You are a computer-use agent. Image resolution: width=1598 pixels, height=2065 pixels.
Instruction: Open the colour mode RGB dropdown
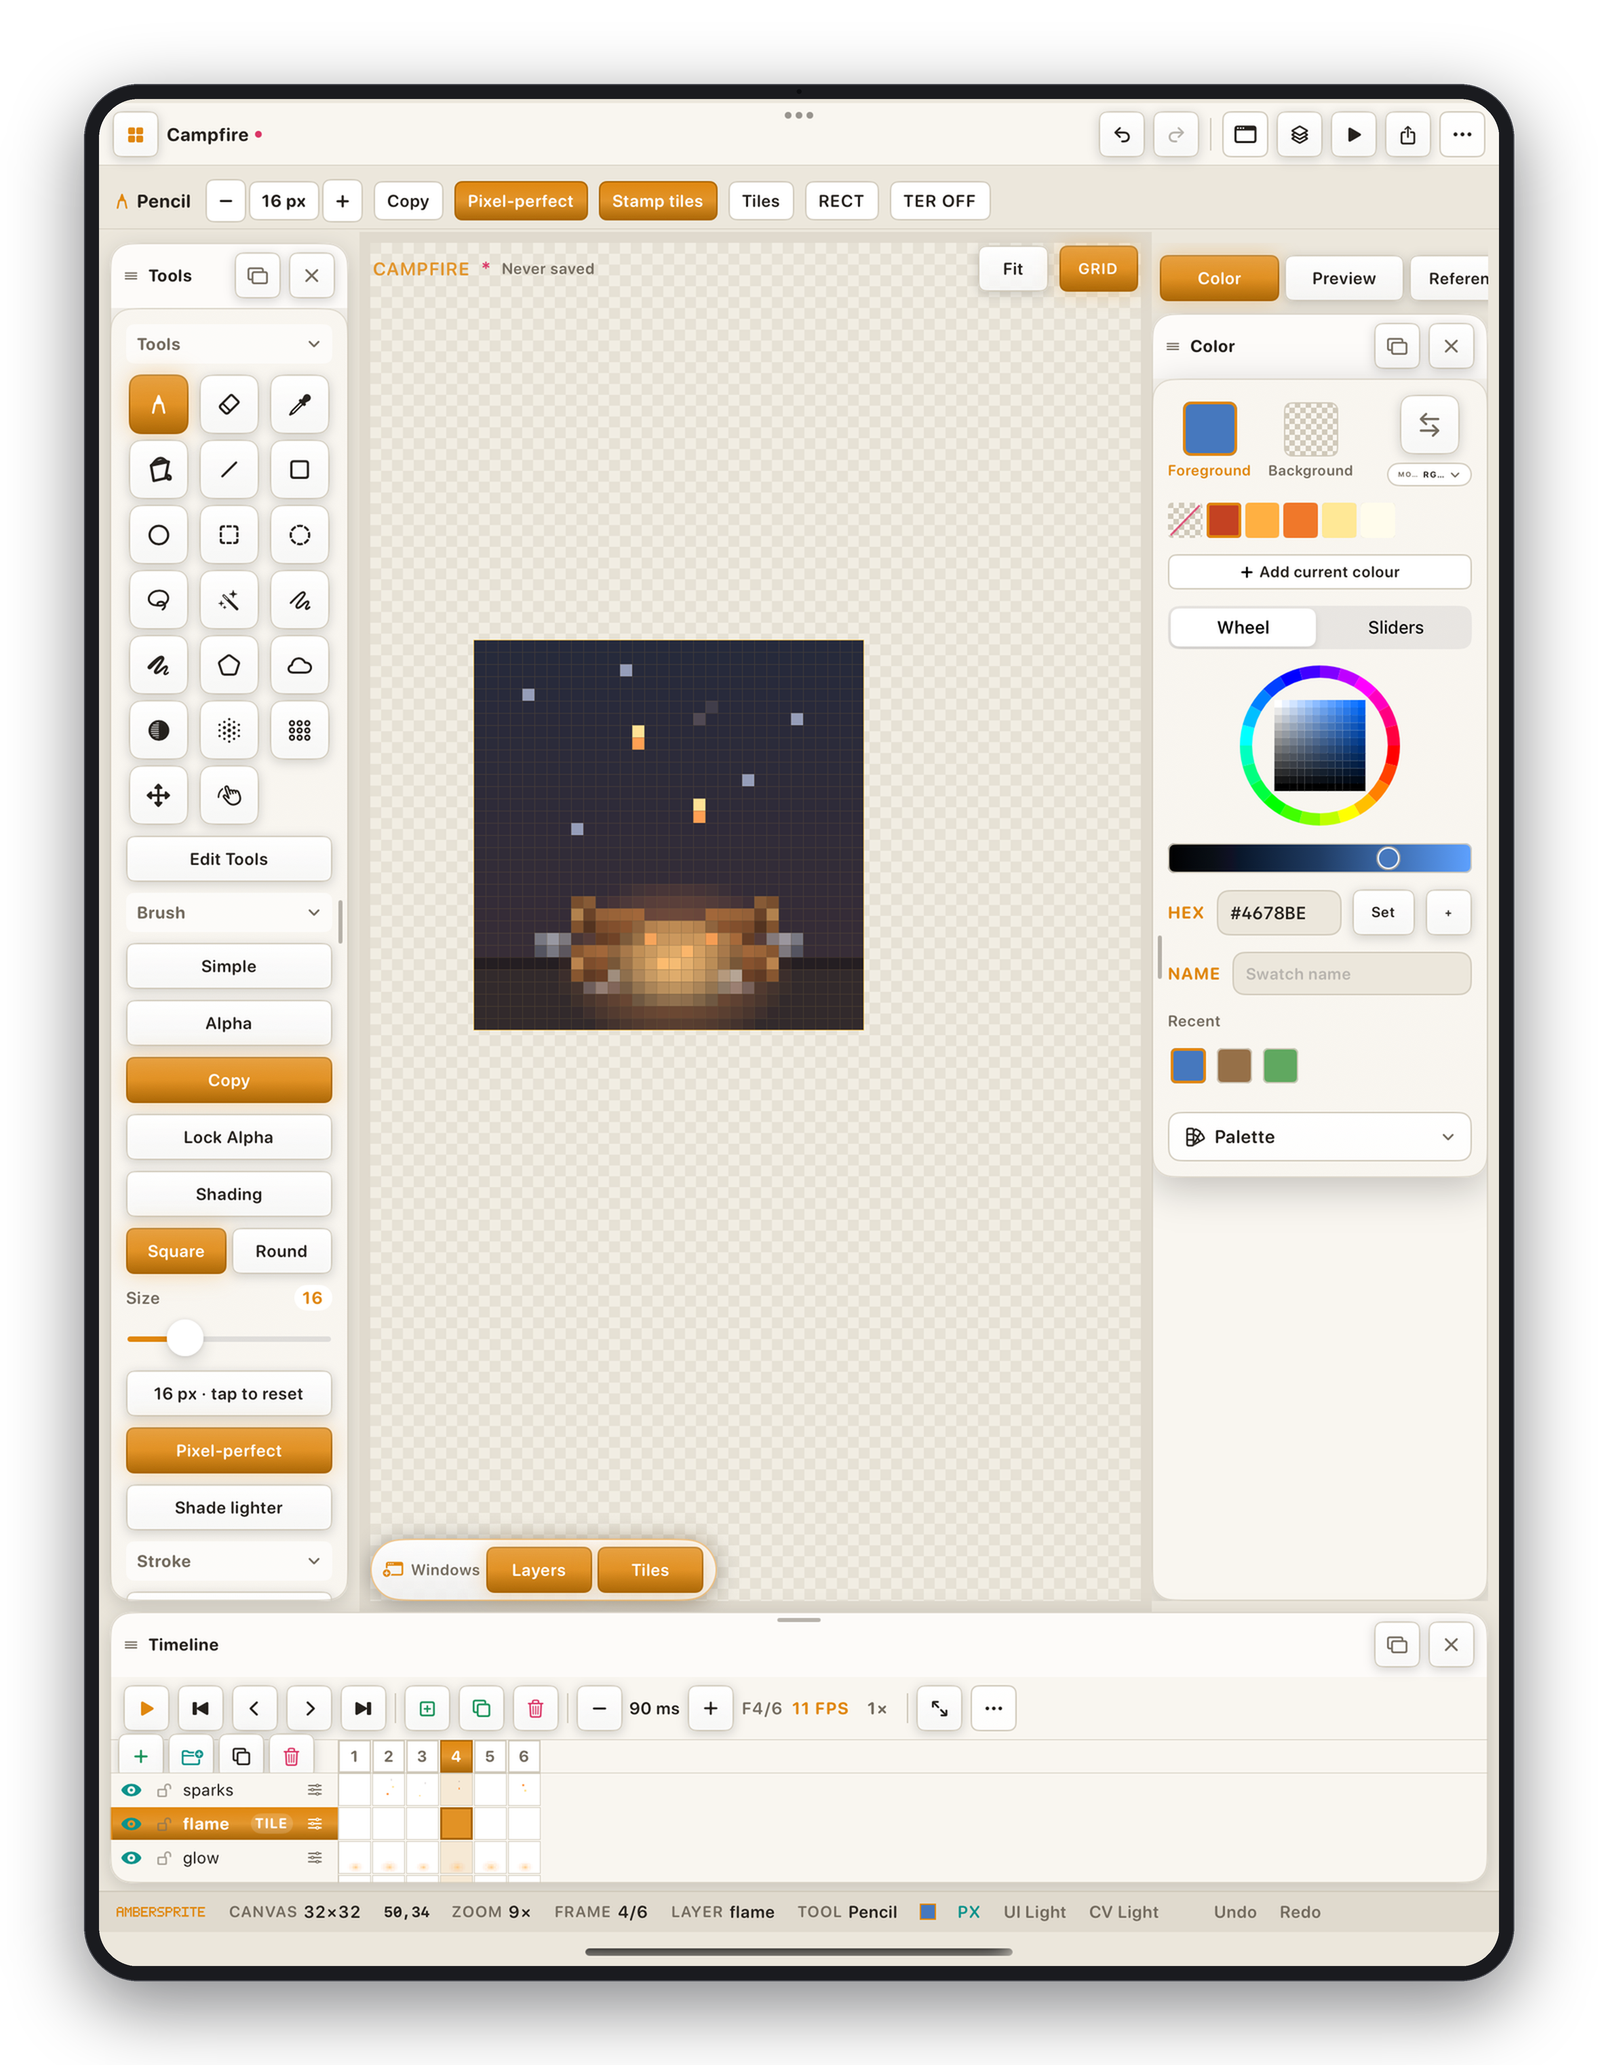tap(1429, 475)
